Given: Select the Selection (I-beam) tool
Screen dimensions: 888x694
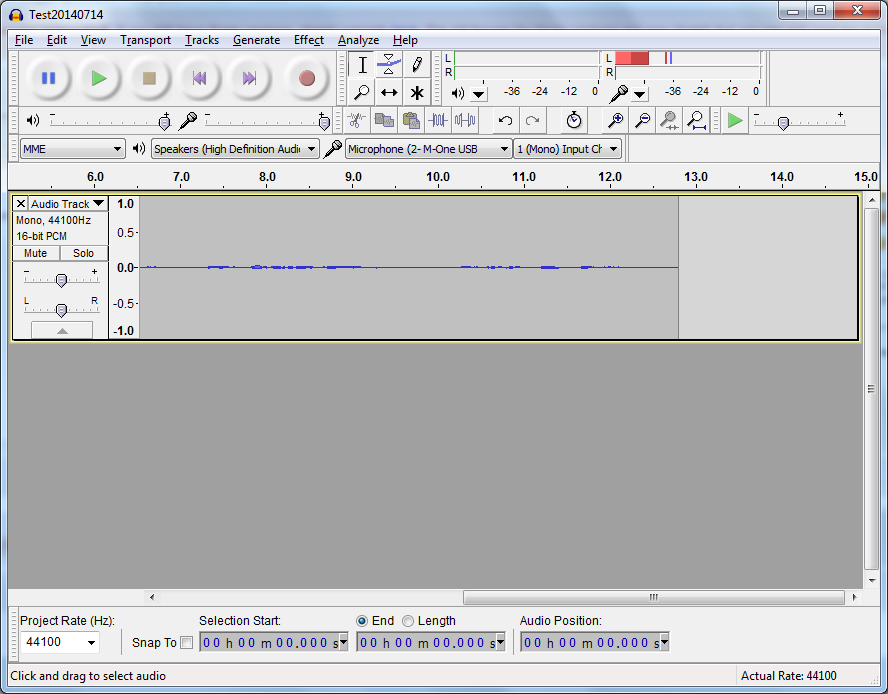Looking at the screenshot, I should click(x=362, y=65).
